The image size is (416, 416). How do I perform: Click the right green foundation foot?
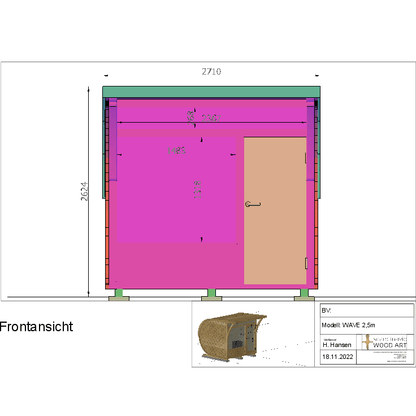pos(304,295)
